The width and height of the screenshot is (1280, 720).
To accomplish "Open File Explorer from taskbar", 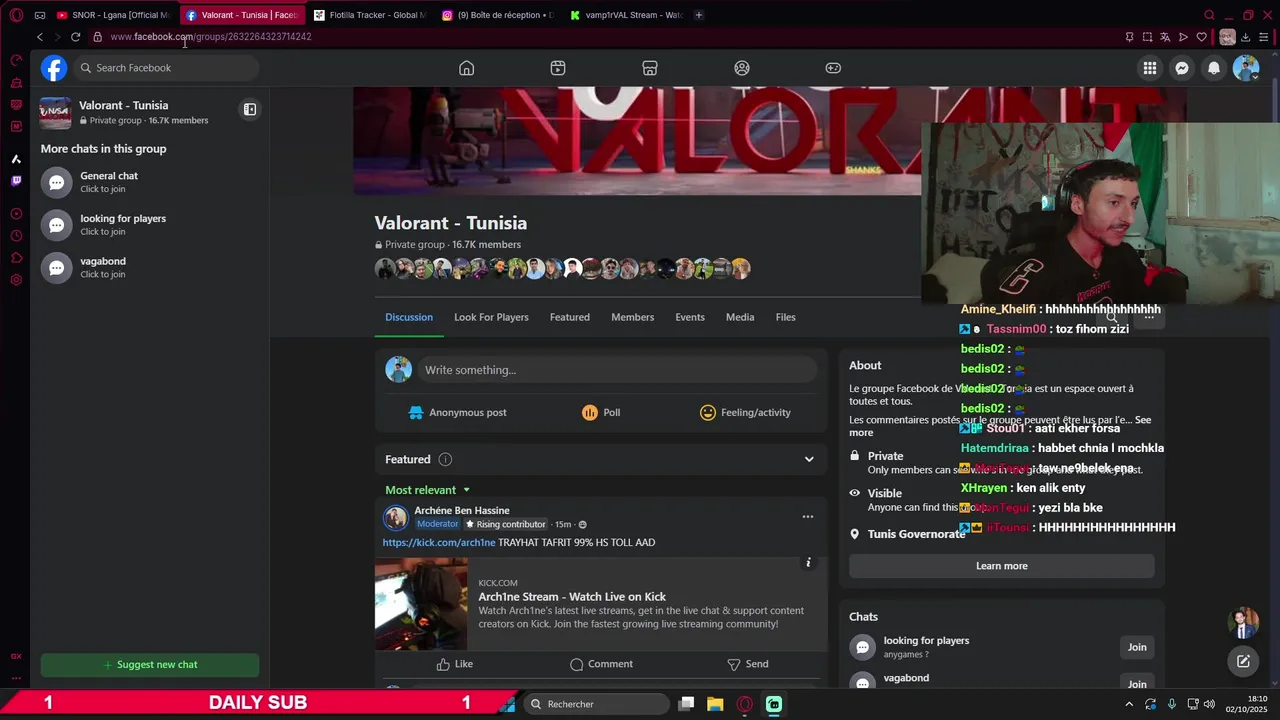I will pyautogui.click(x=715, y=704).
